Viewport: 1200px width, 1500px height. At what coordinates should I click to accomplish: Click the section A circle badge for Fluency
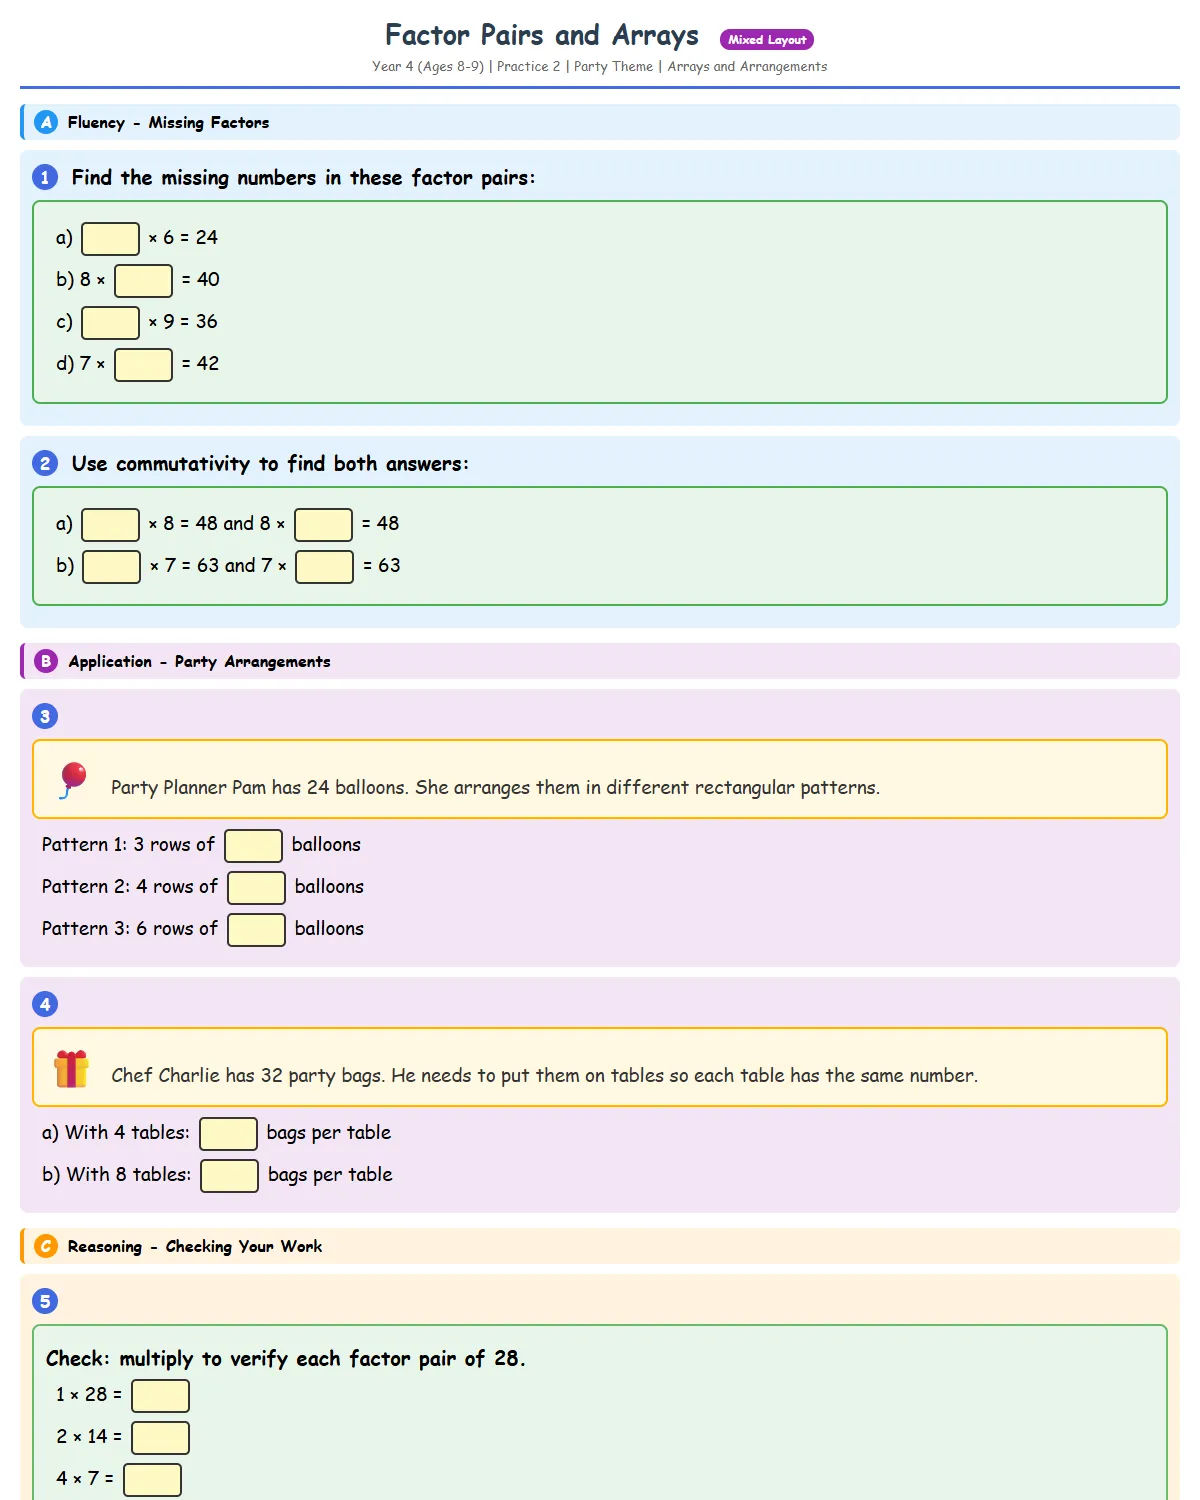46,122
